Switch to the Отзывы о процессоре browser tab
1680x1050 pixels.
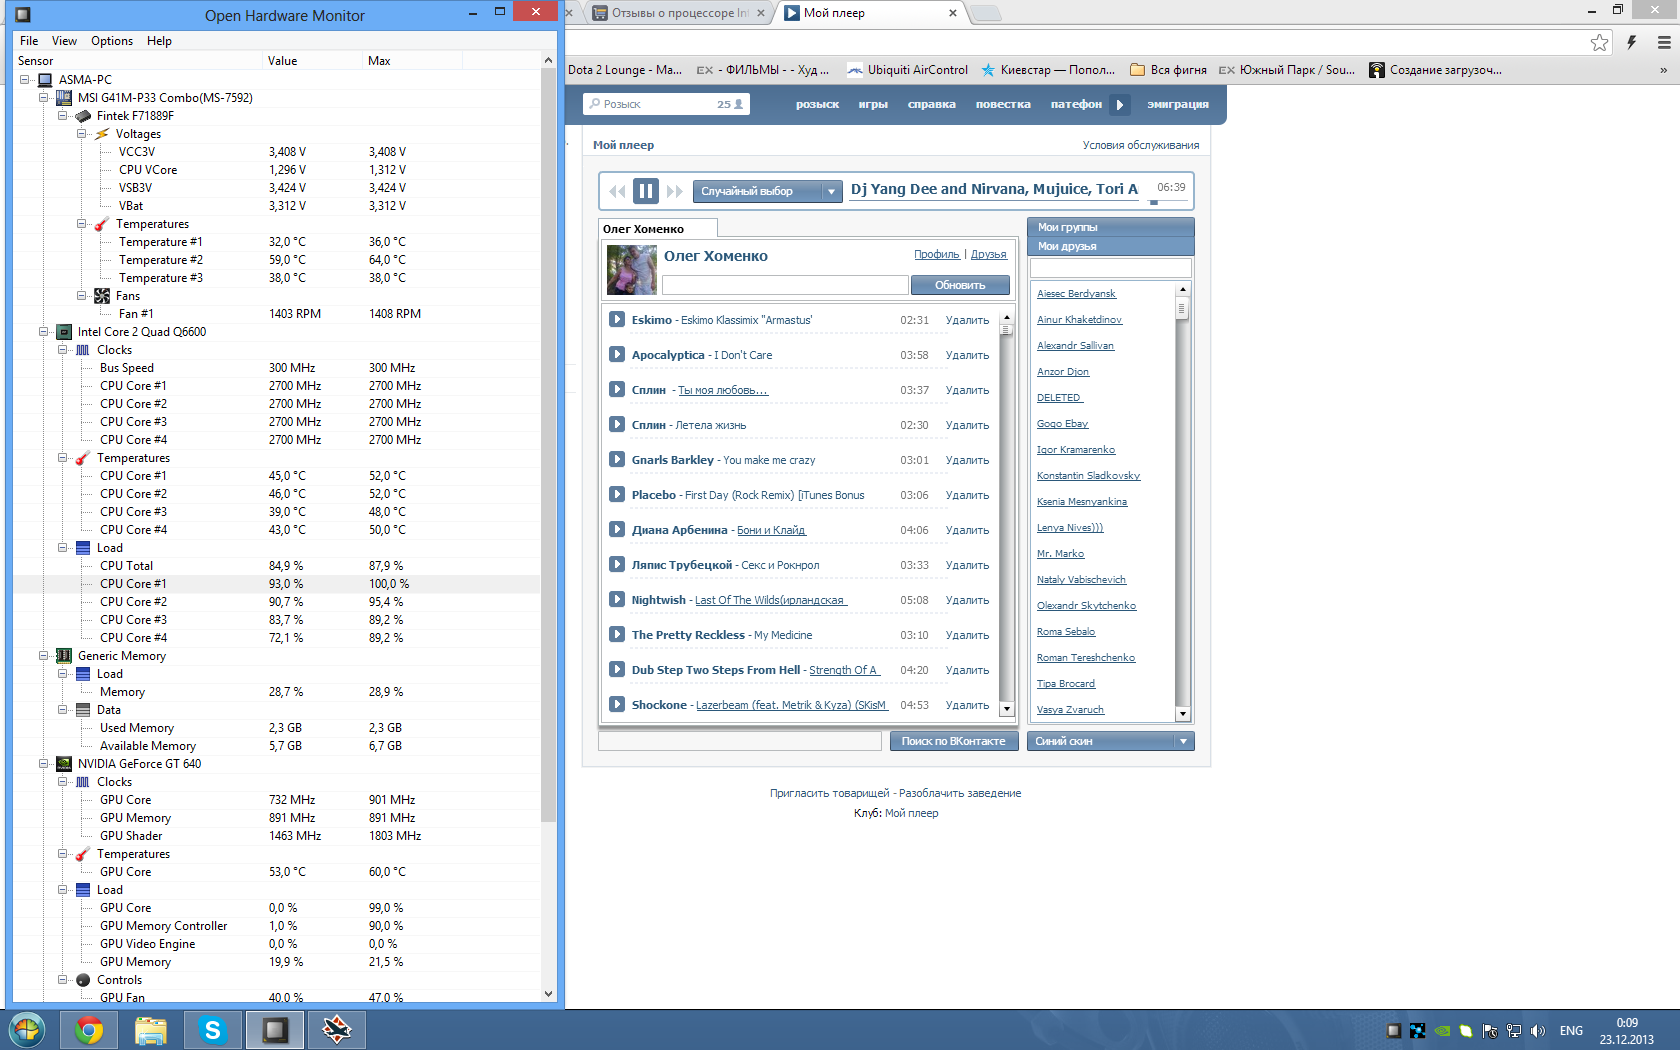[x=680, y=13]
